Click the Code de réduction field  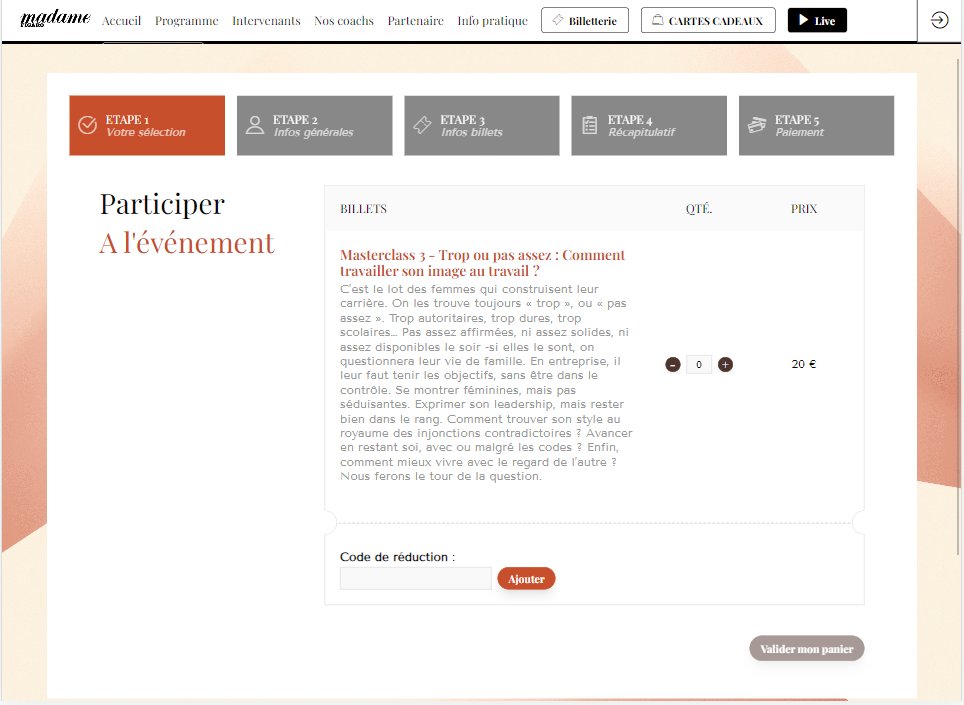click(416, 578)
